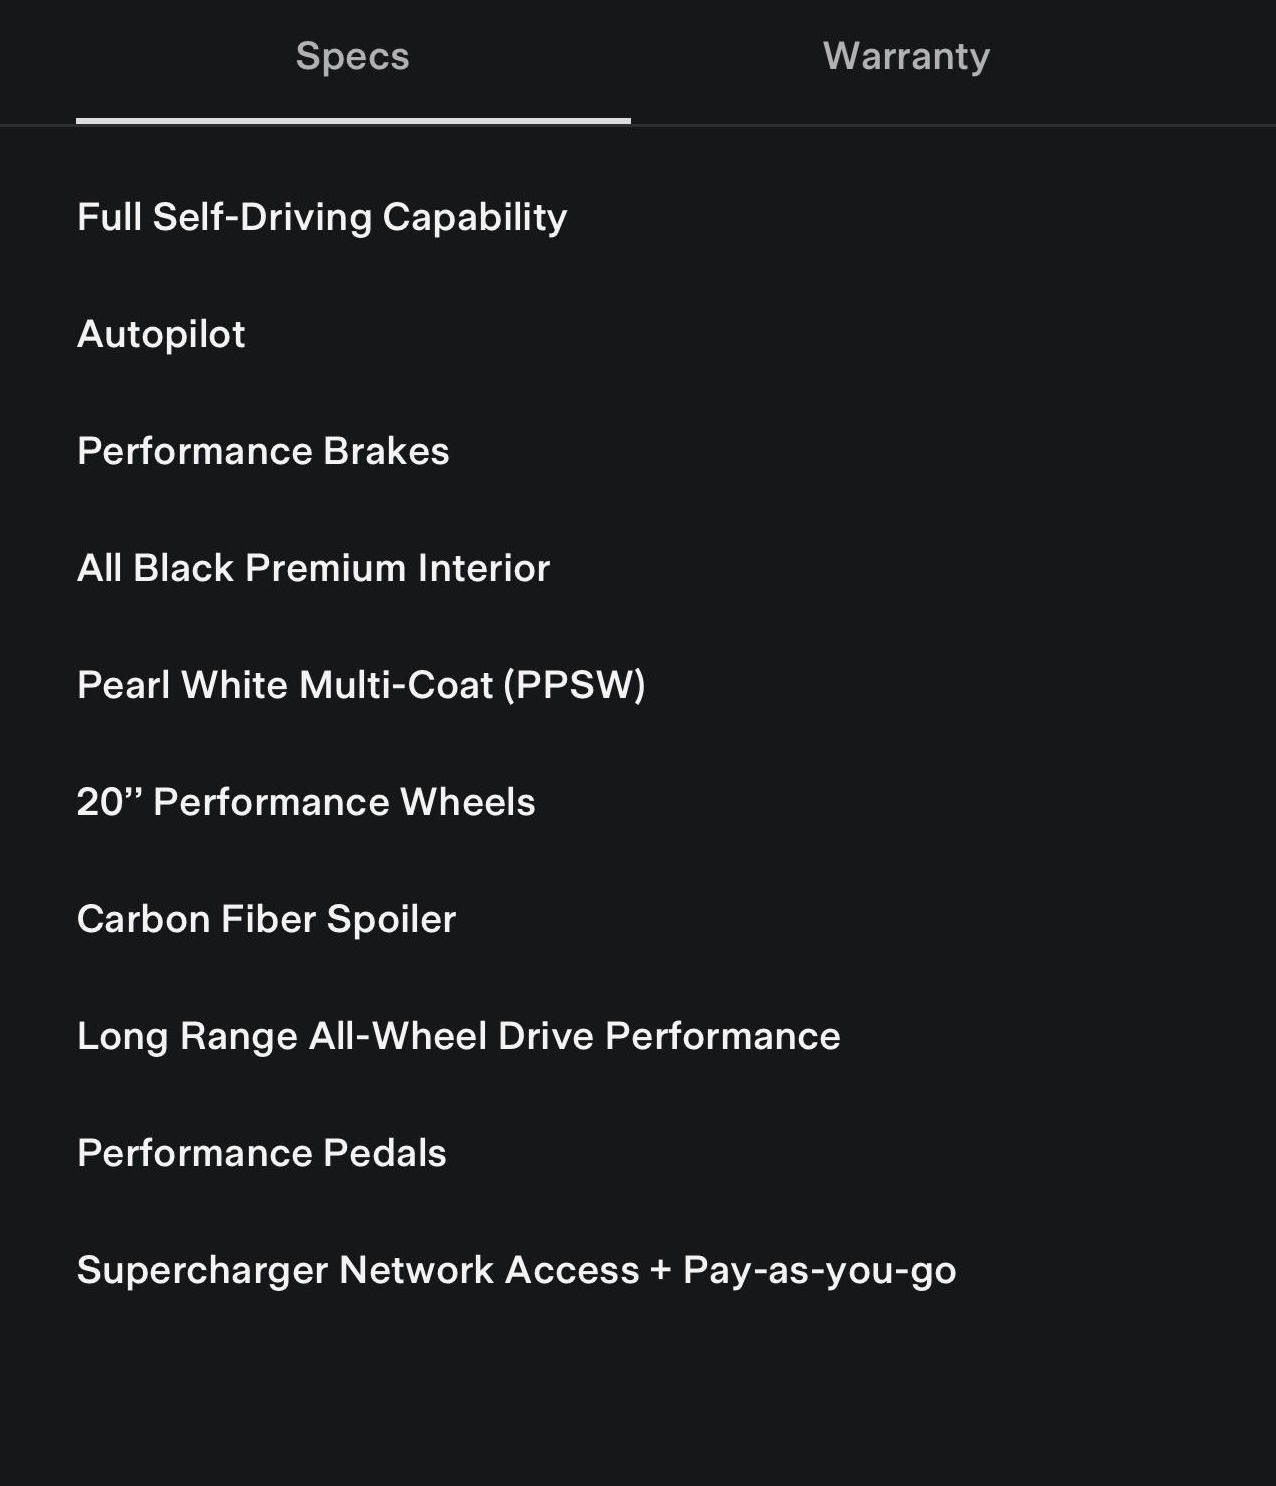Screen dimensions: 1276x1486
Task: Tap the word Brakes in the list
Action: (x=386, y=451)
